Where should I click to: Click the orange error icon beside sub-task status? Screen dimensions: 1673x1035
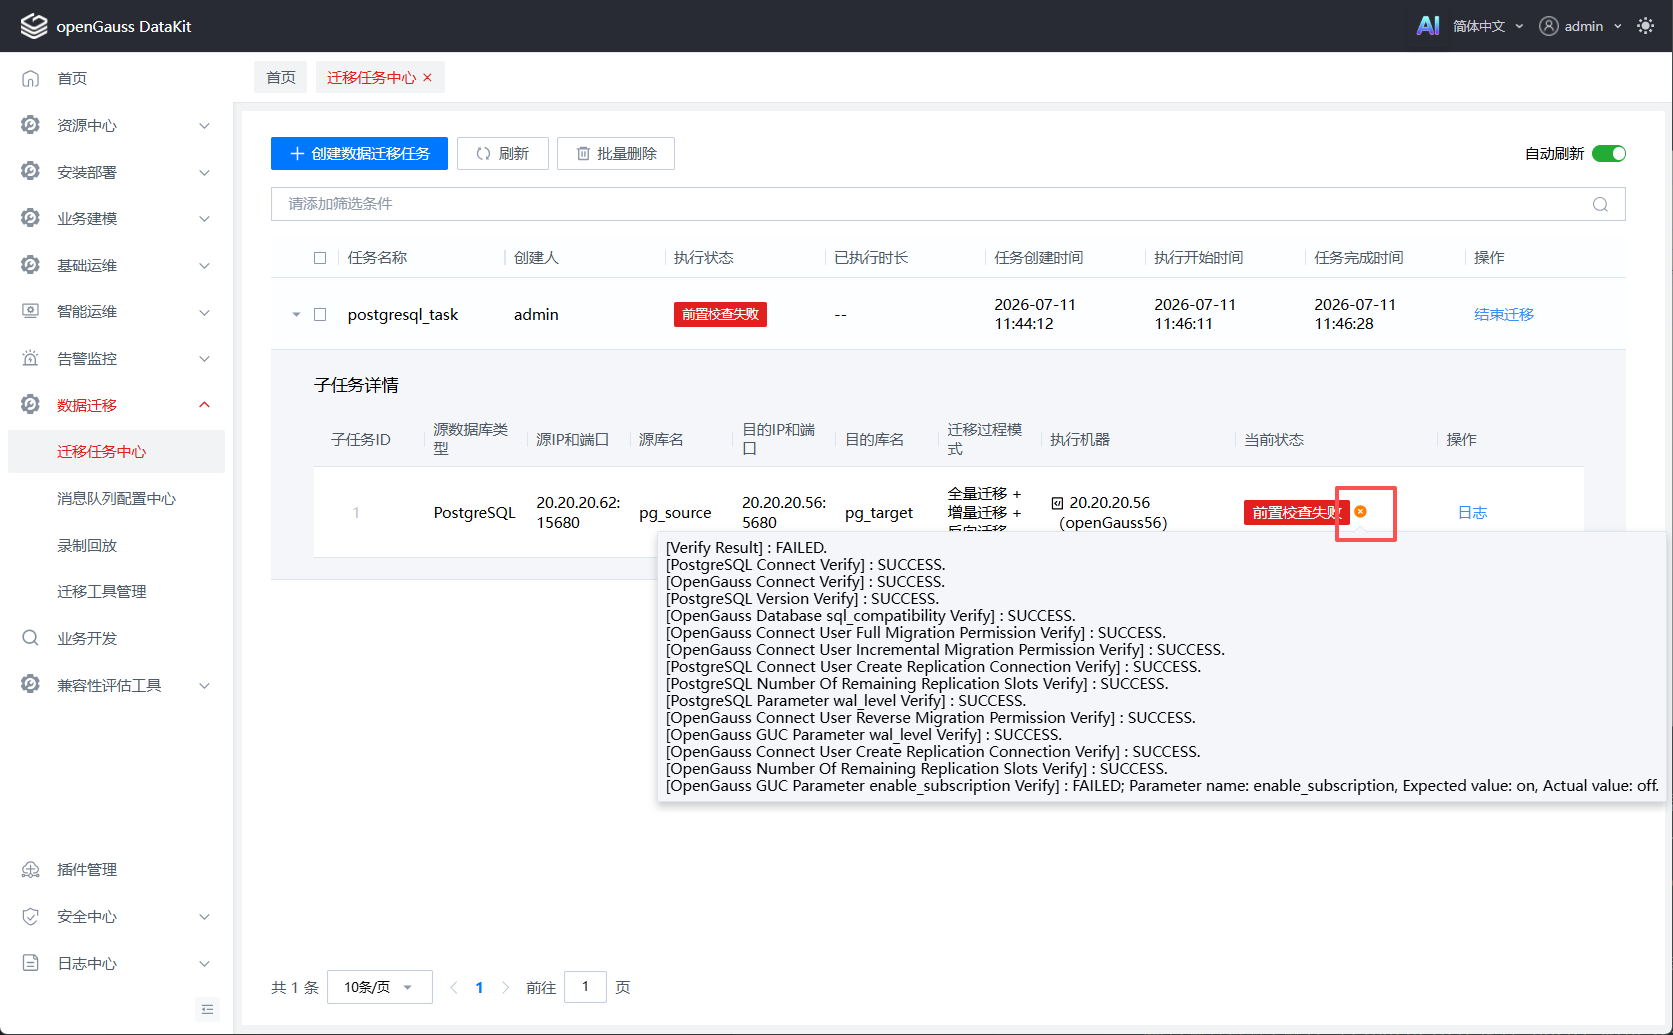tap(1360, 512)
